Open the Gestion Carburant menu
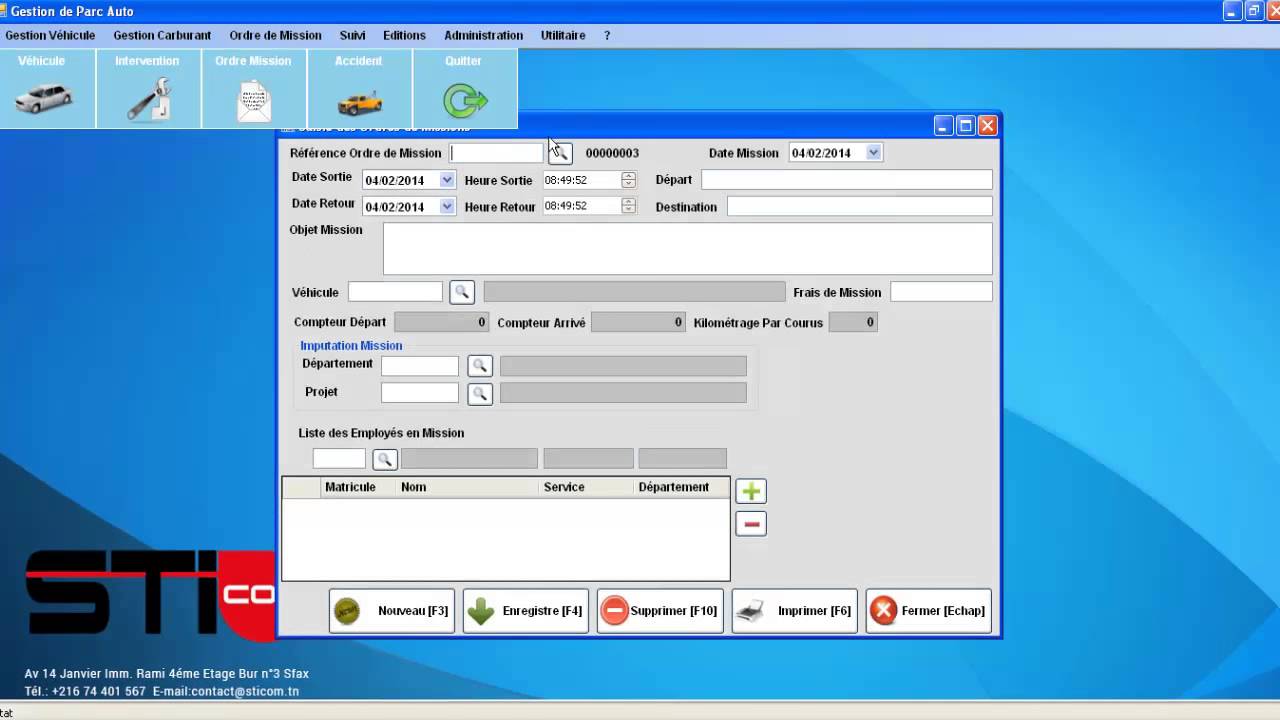1280x720 pixels. click(x=162, y=35)
